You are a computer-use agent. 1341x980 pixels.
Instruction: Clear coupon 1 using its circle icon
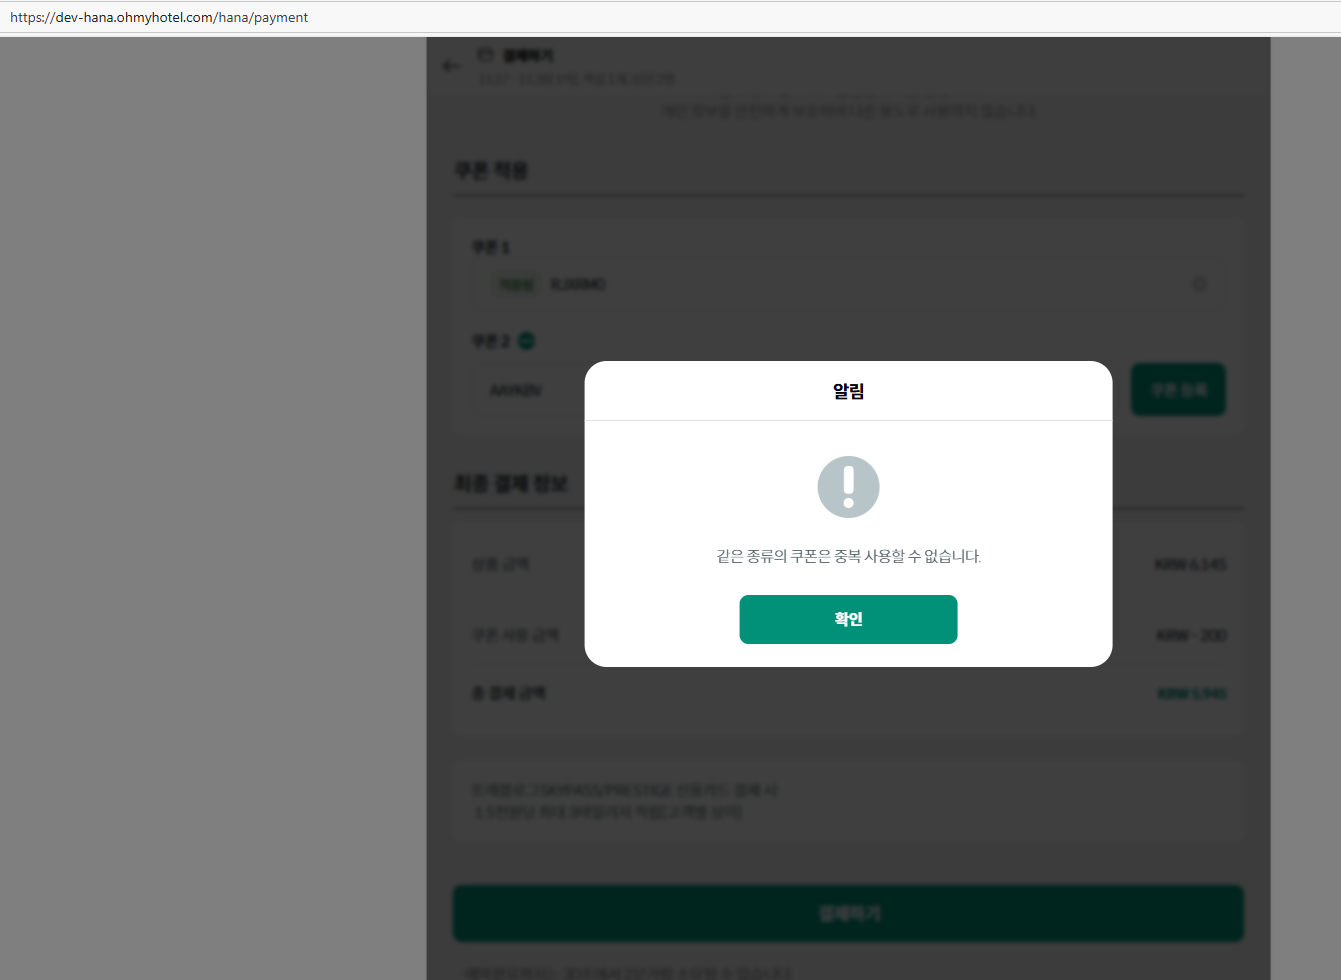pos(1198,284)
